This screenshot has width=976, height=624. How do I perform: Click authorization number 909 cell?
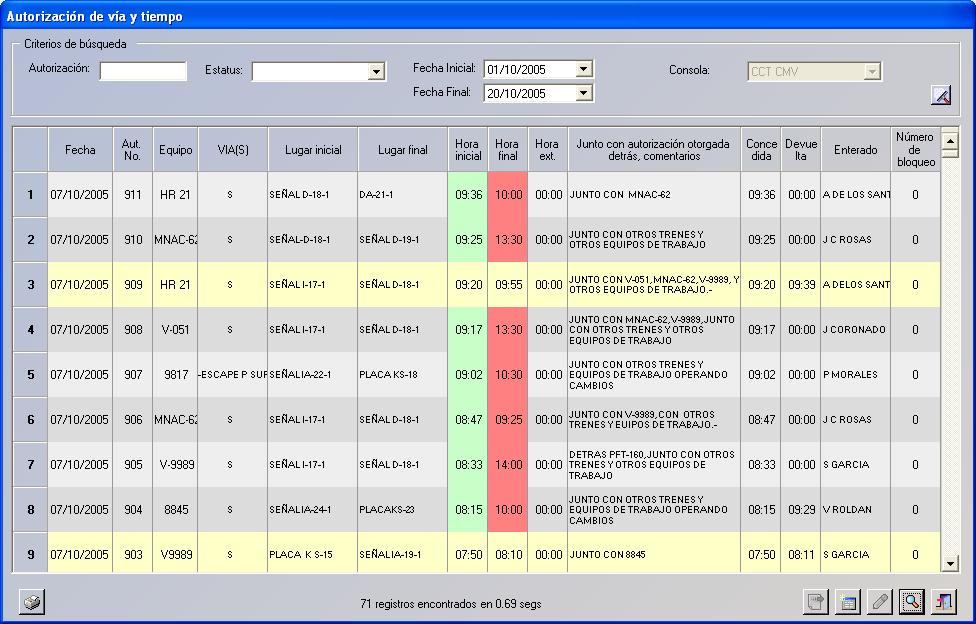[x=133, y=285]
